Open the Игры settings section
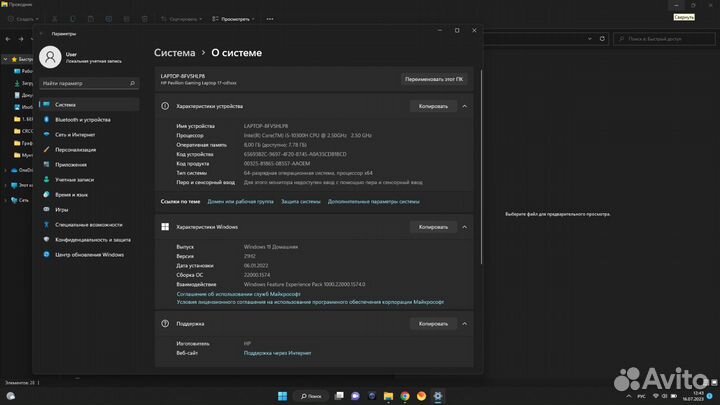This screenshot has width=720, height=405. point(62,210)
